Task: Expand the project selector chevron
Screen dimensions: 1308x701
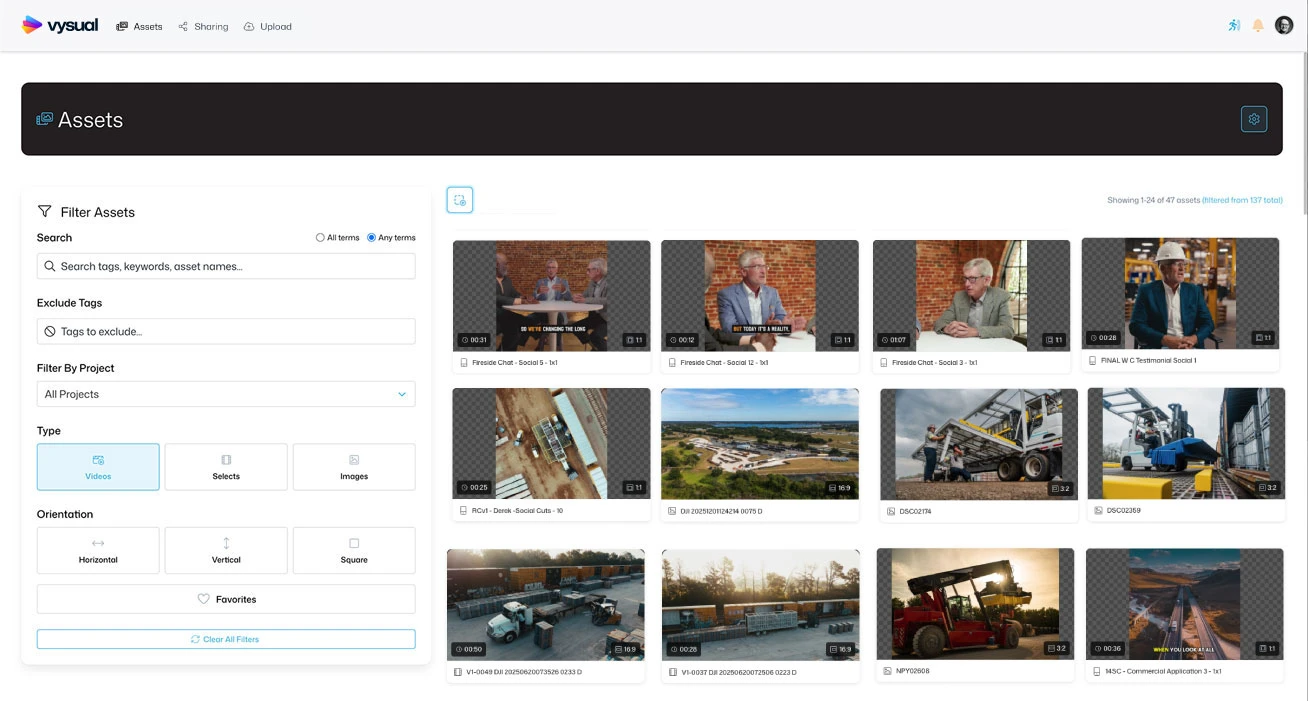Action: [x=404, y=393]
